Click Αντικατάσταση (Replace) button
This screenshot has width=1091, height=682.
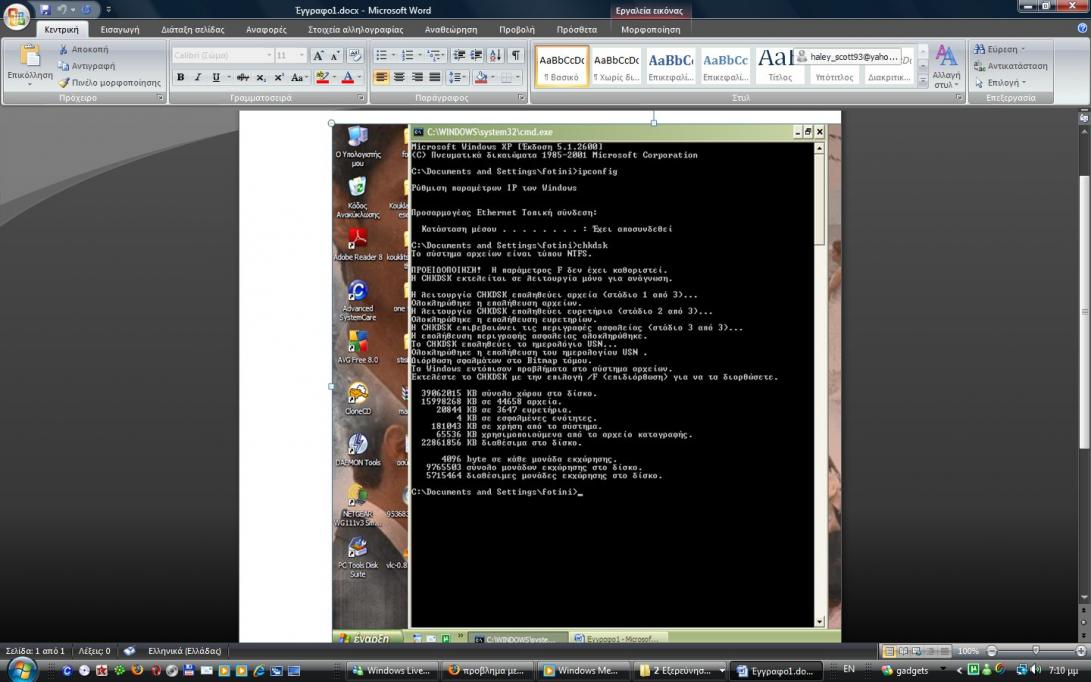coord(1011,66)
